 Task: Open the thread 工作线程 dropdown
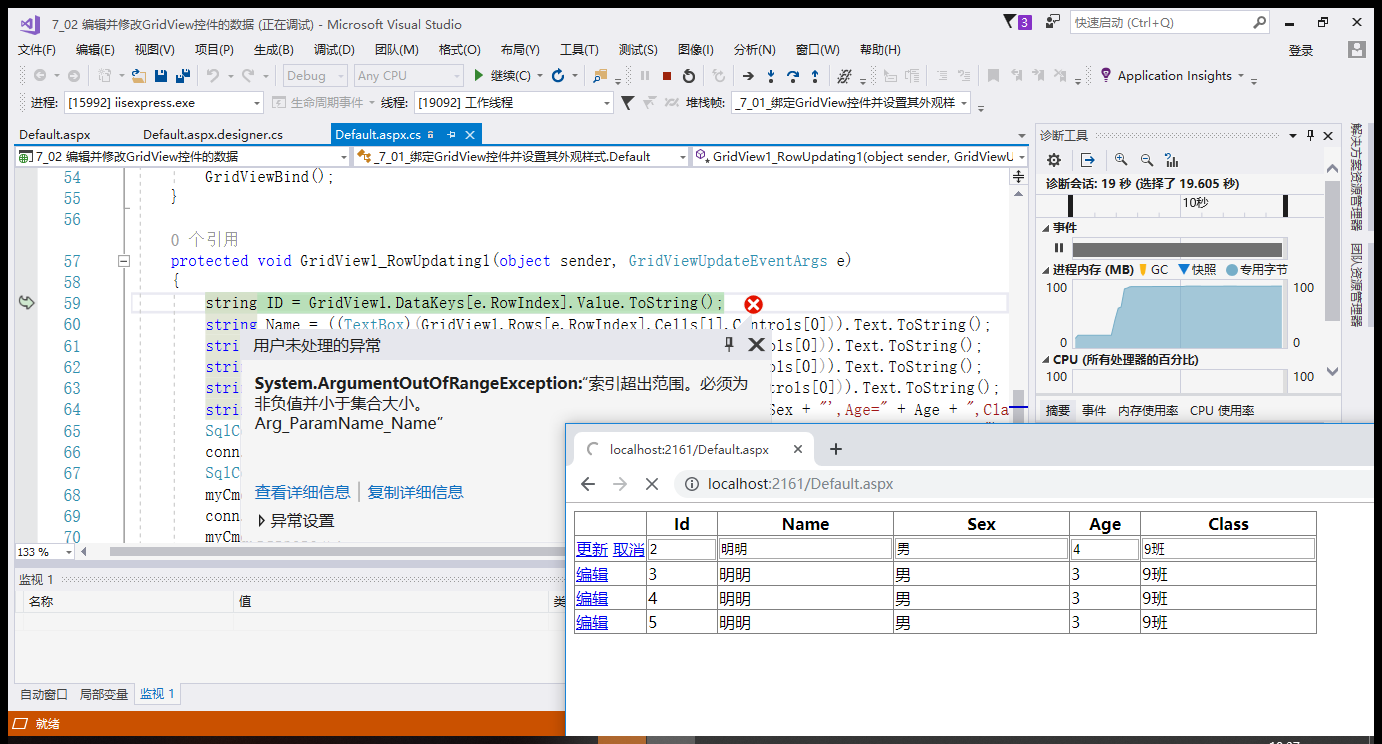click(514, 102)
